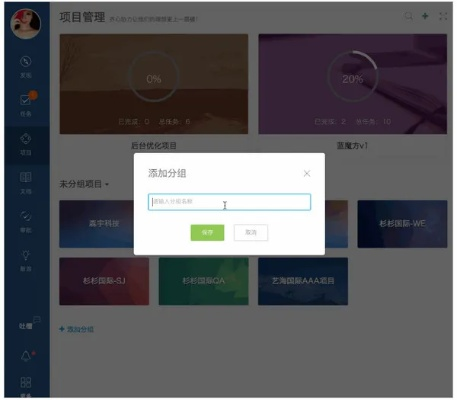This screenshot has width=457, height=400.
Task: Open the lightbulb icon in sidebar
Action: pos(26,255)
